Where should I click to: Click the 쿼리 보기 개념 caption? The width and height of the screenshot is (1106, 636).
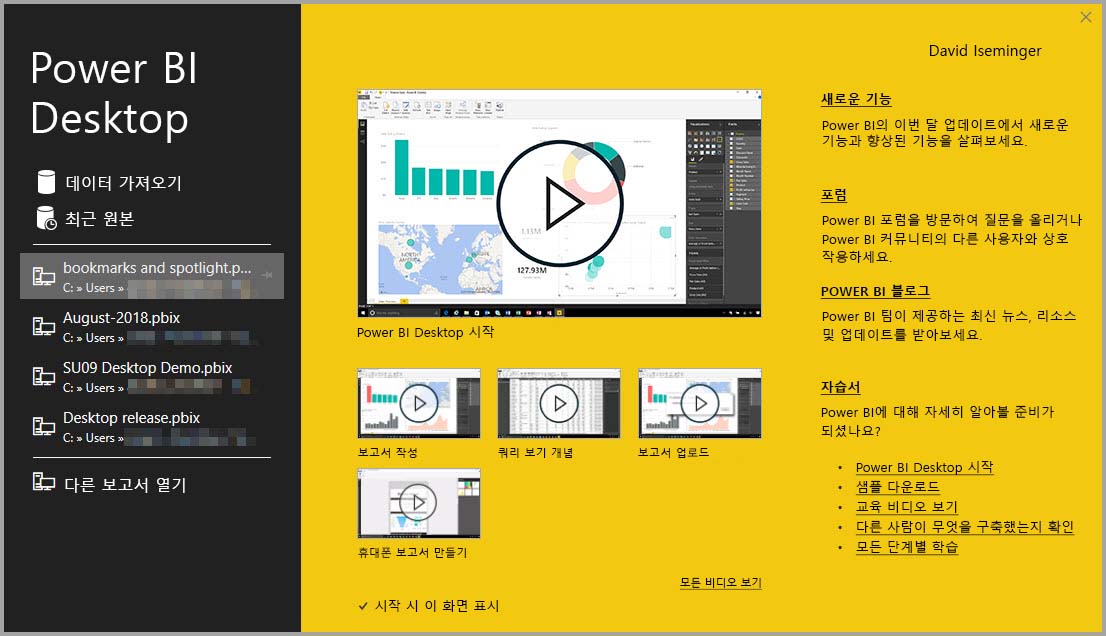coord(535,452)
